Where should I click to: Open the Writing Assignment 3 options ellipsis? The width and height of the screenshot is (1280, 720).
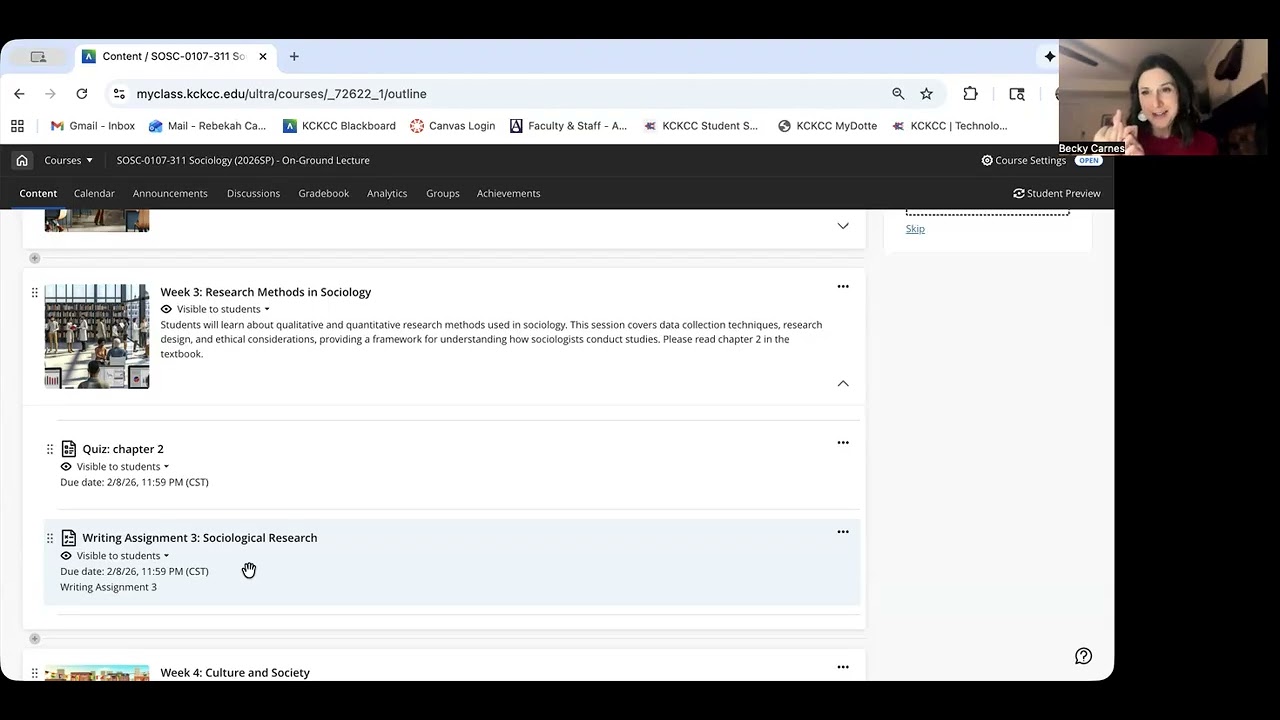[x=843, y=532]
